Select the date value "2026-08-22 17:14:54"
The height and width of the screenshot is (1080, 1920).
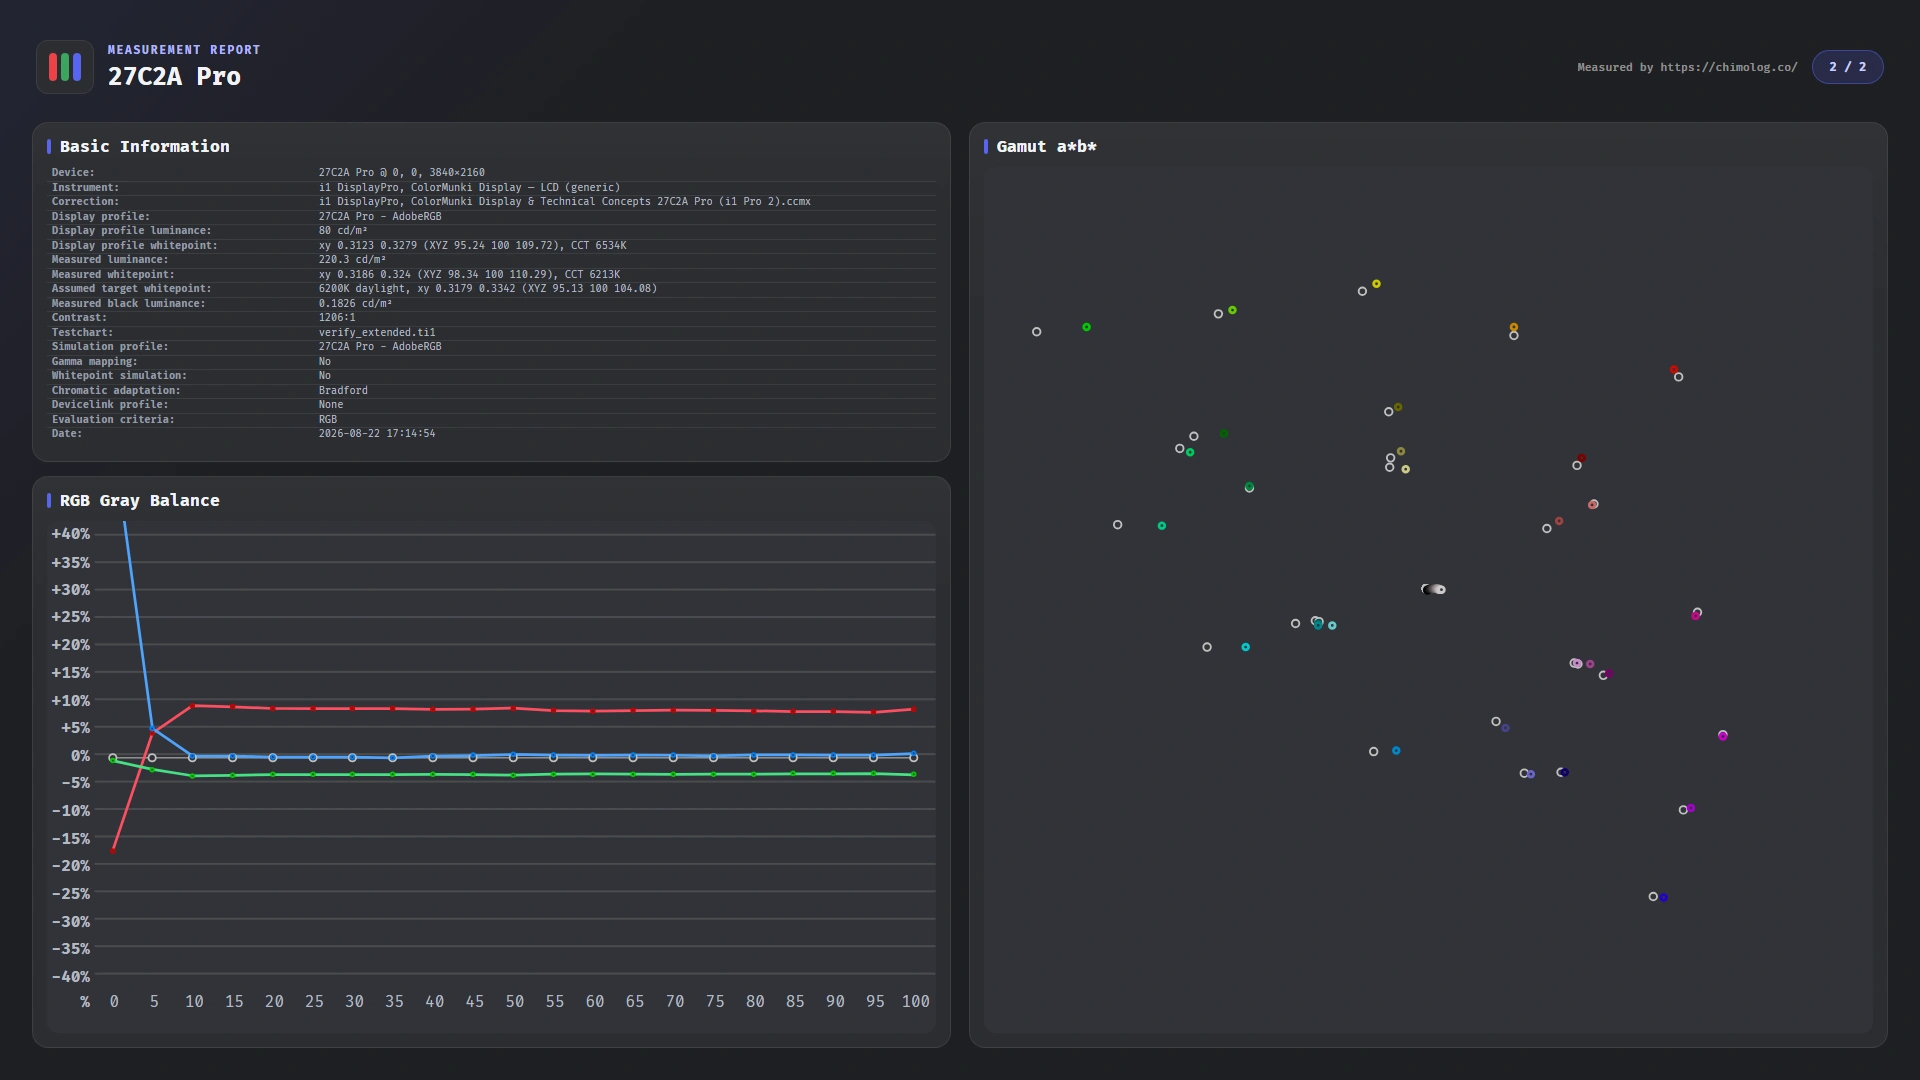(377, 434)
